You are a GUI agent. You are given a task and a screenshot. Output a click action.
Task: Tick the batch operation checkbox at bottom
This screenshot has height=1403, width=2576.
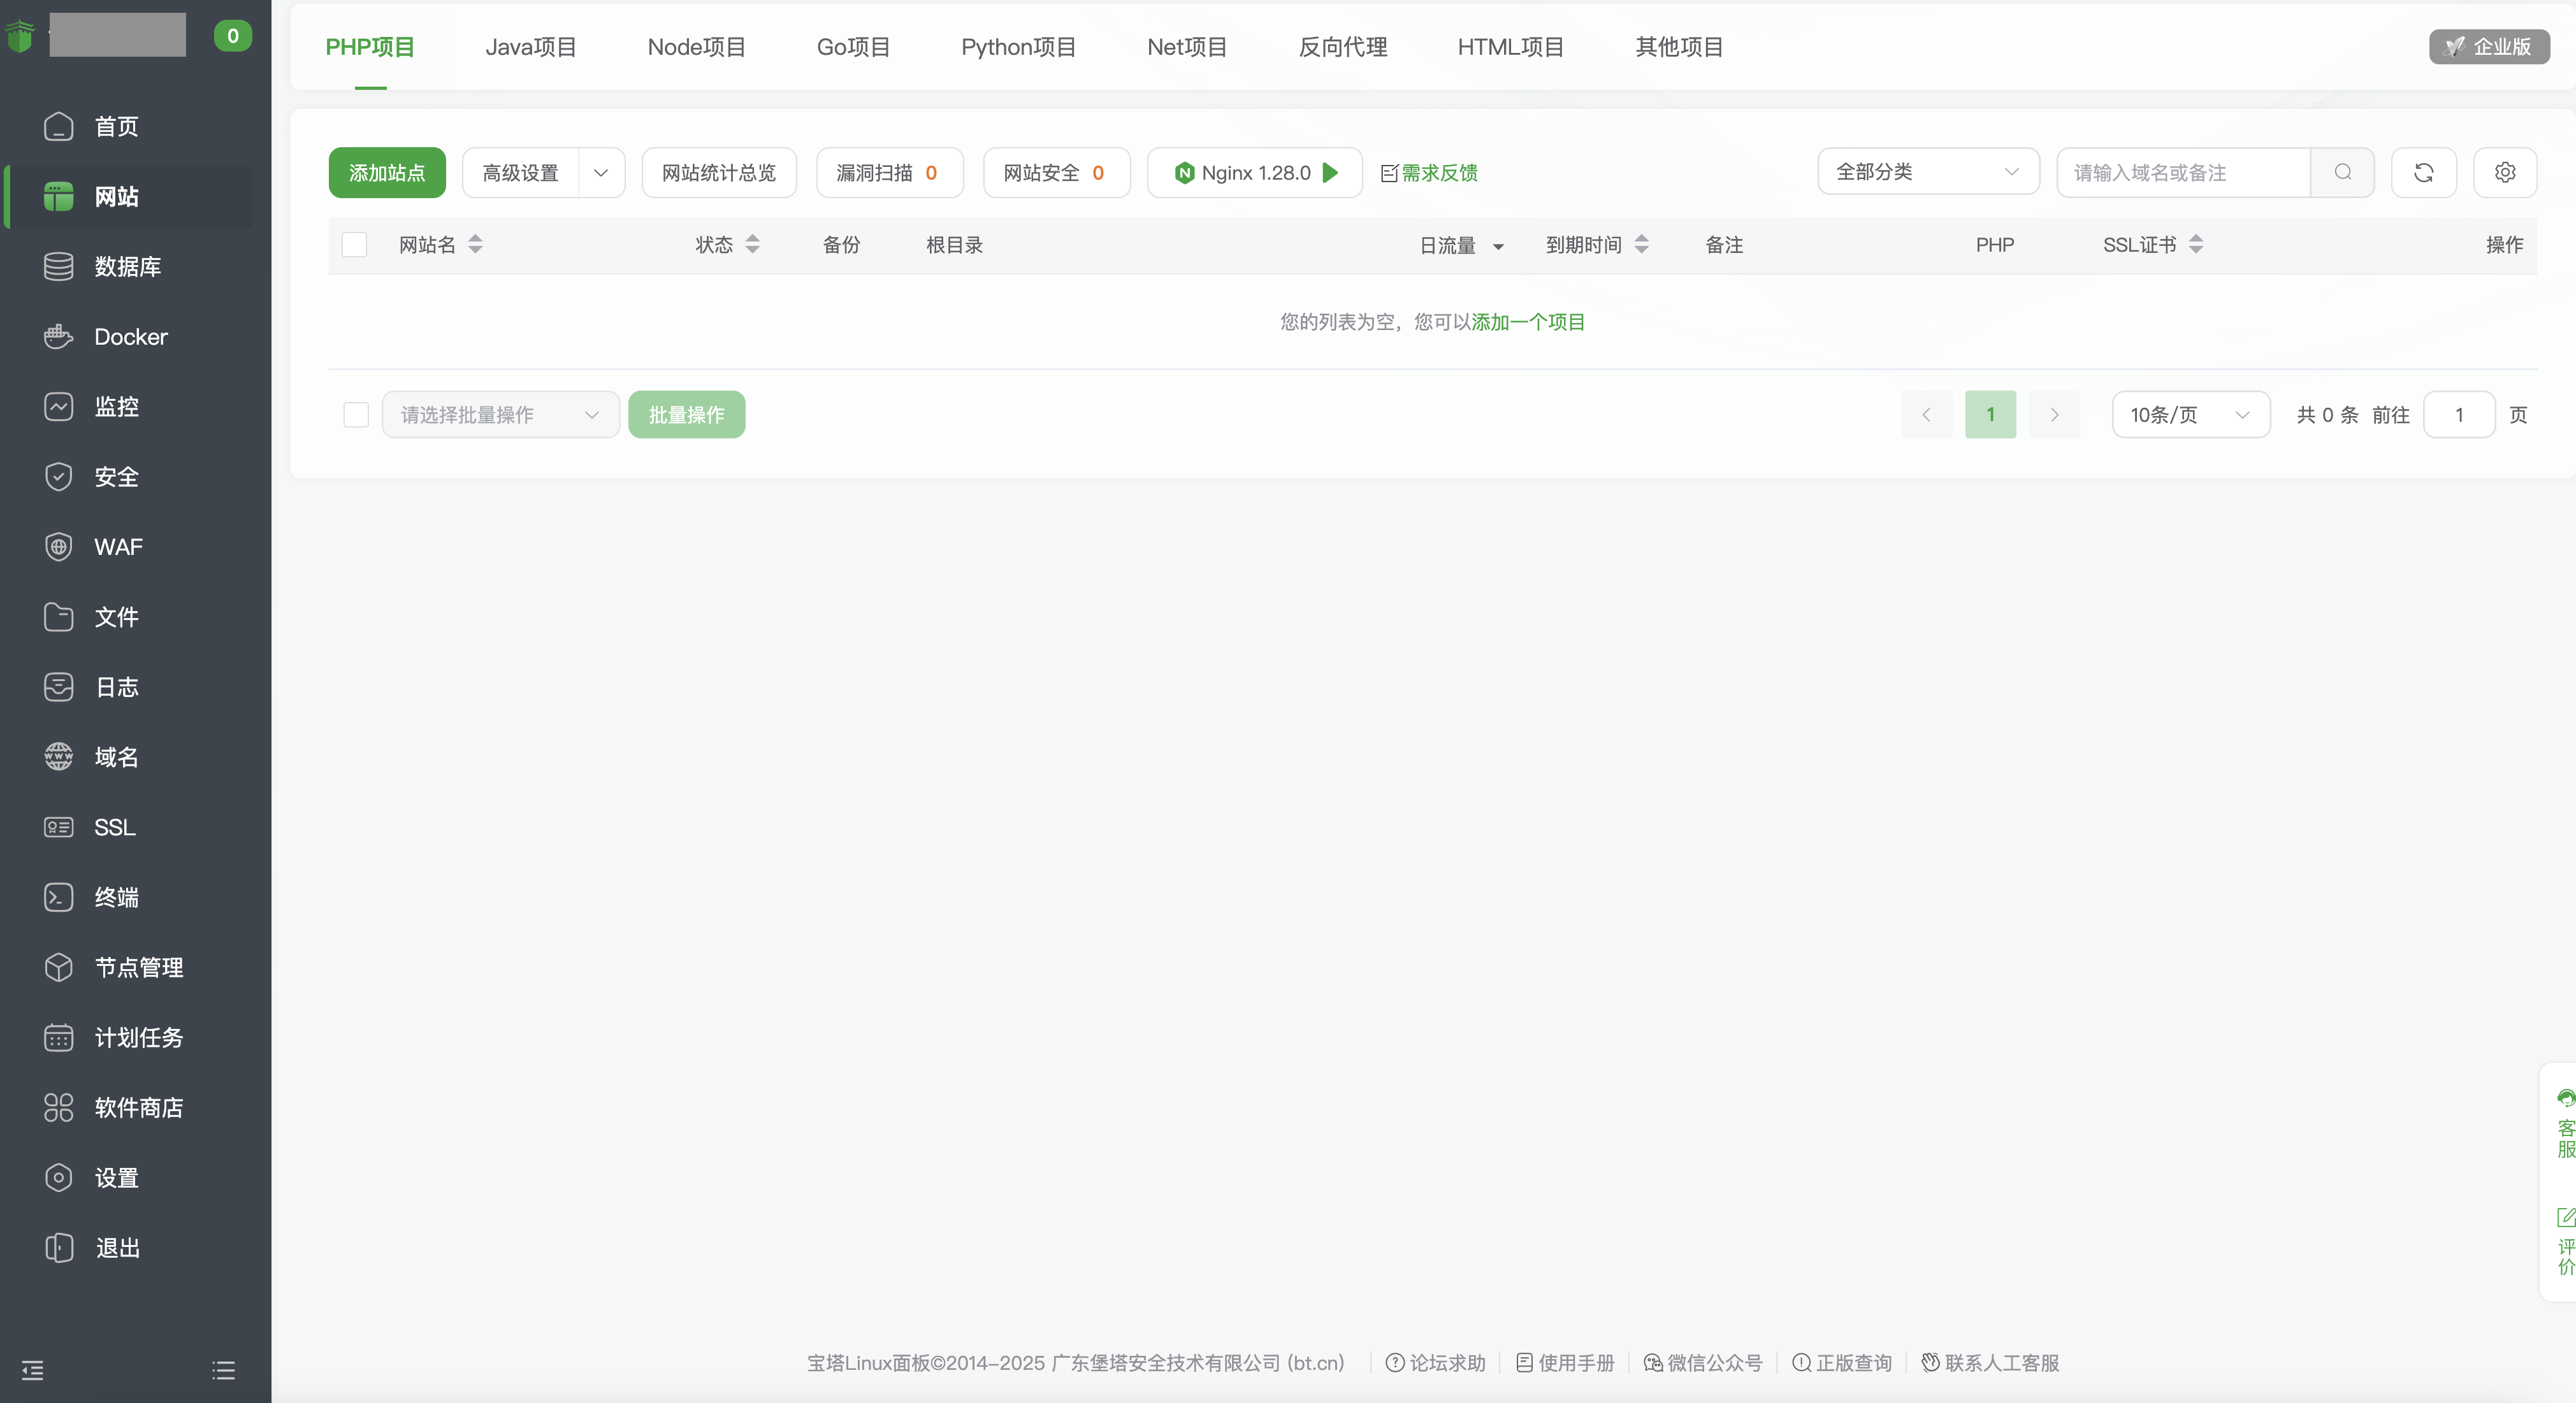tap(355, 415)
